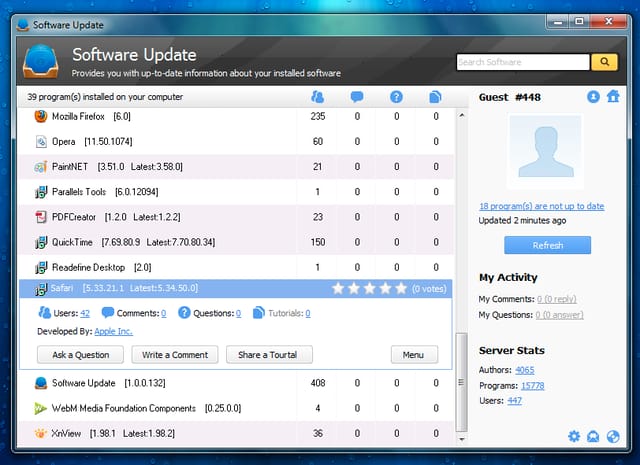Click the scroll down arrow in program list
Viewport: 640px width, 465px height.
(x=462, y=439)
